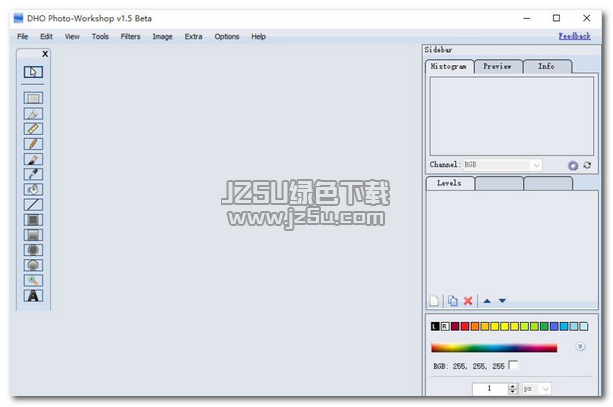
Task: Maximize the DHO Photo-Workshop window
Action: coord(556,18)
